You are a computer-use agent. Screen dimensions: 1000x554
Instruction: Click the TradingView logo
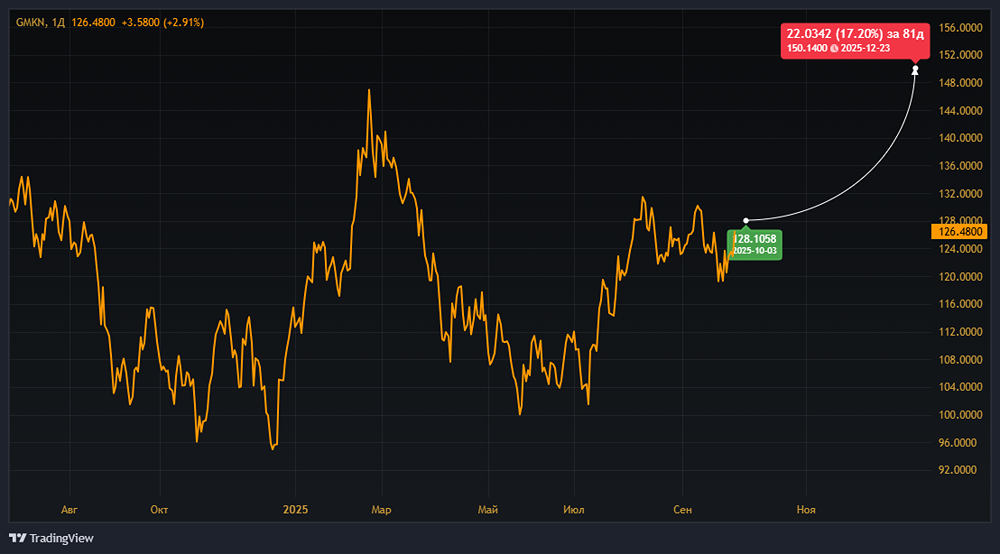pos(51,538)
